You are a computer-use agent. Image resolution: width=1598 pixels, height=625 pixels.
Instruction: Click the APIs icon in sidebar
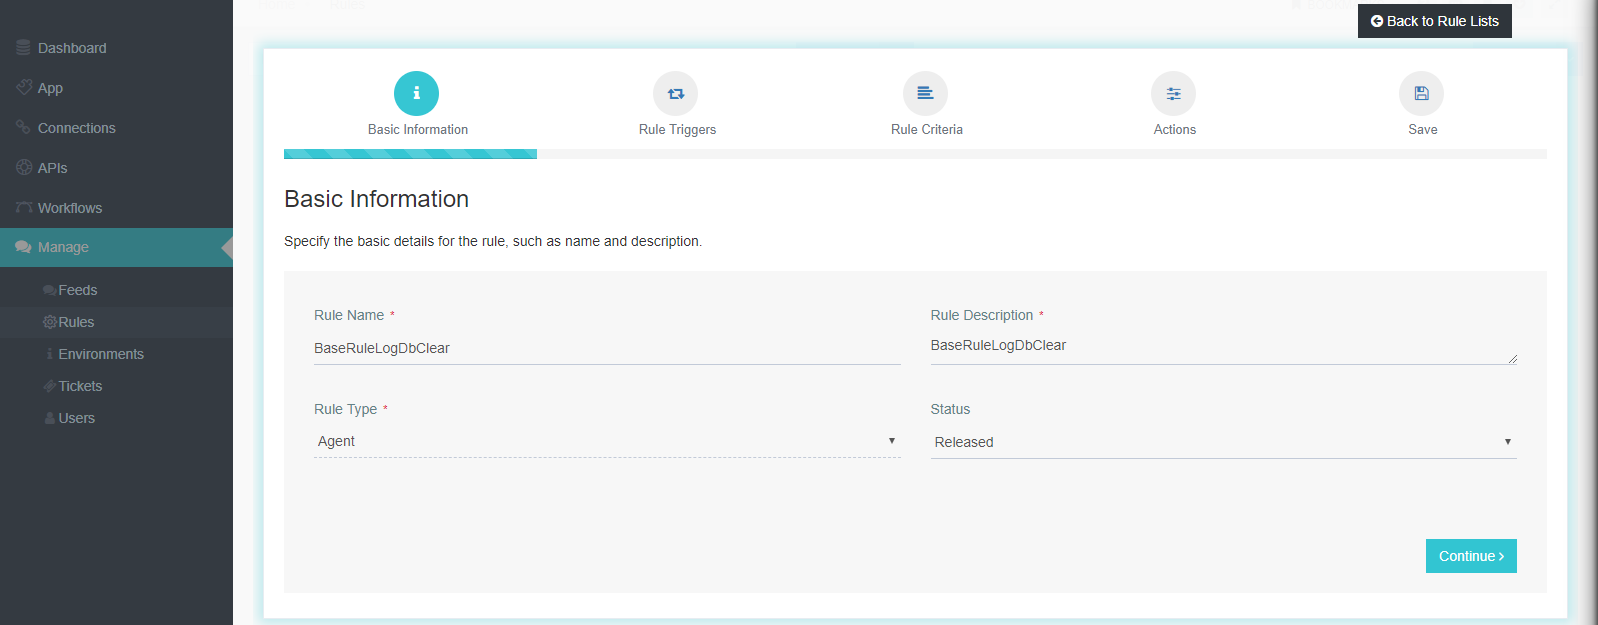coord(23,168)
